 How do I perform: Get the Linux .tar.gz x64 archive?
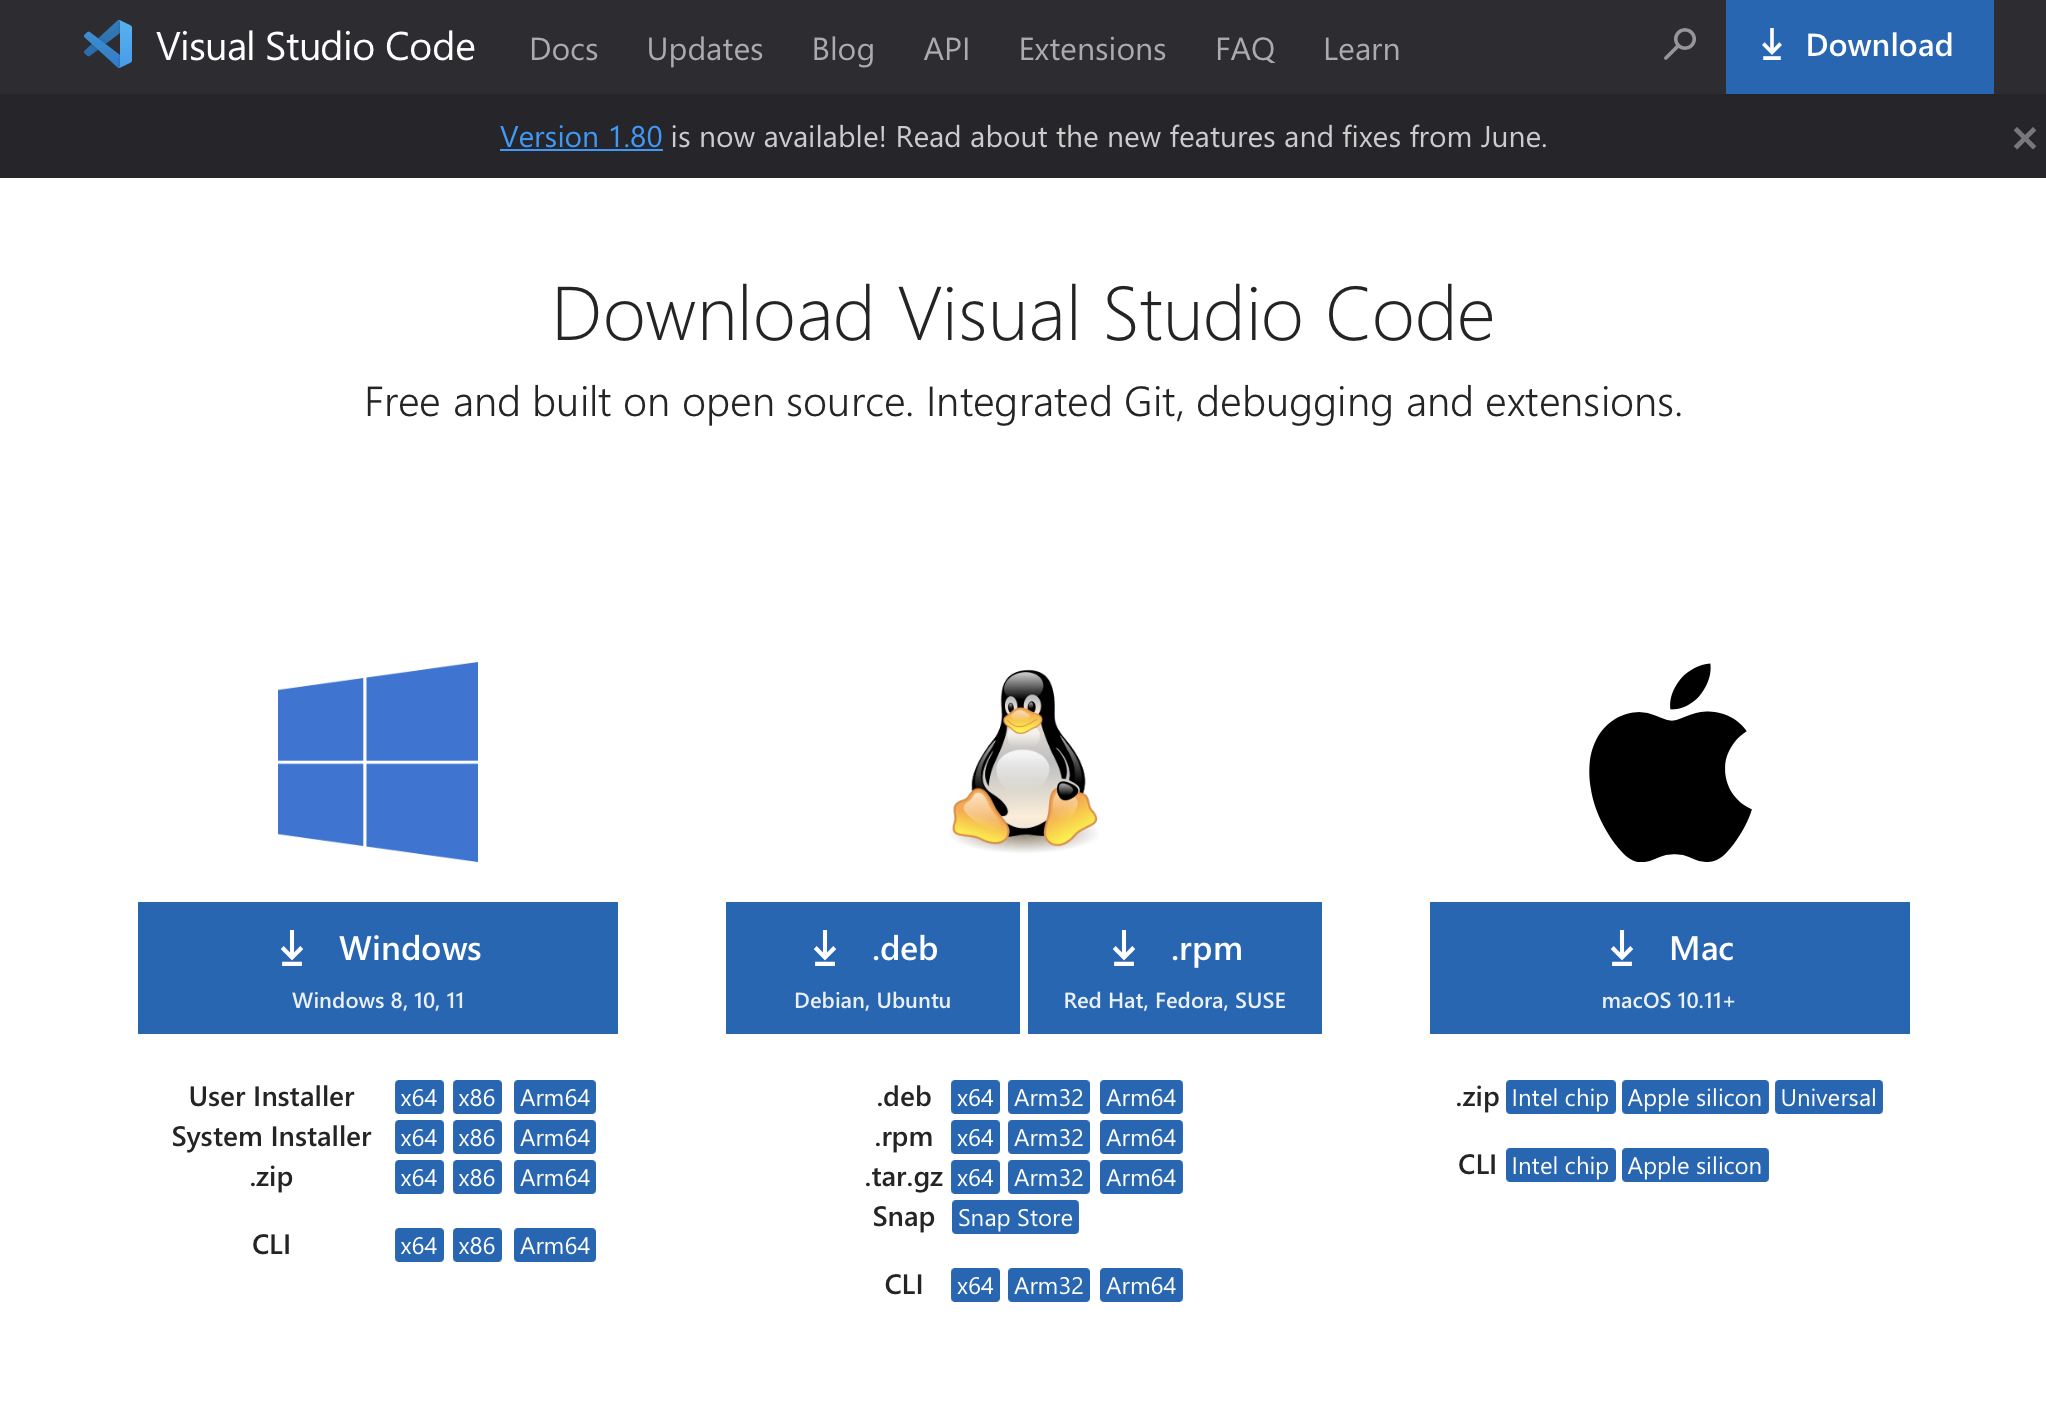pos(975,1178)
